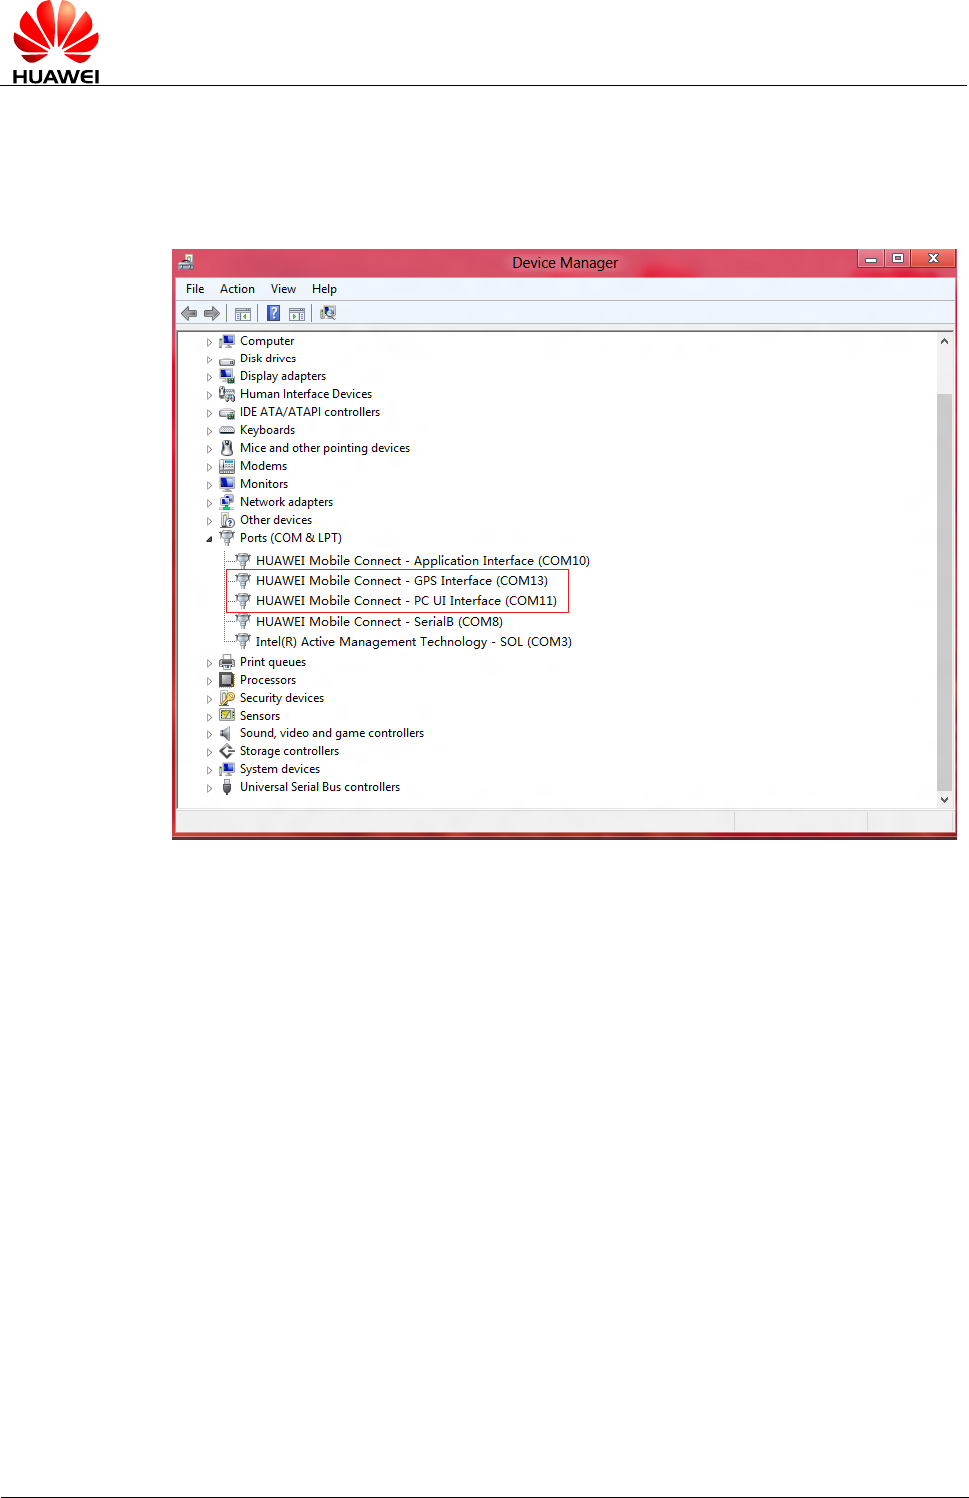Click the IDE ATA/ATAPI controllers icon

coord(227,412)
